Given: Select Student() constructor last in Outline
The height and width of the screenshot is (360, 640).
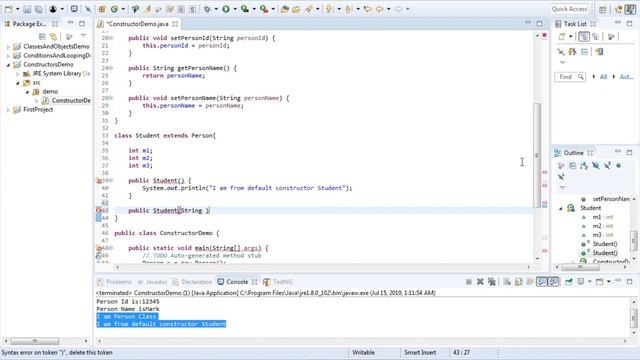Looking at the screenshot, I should 605,253.
